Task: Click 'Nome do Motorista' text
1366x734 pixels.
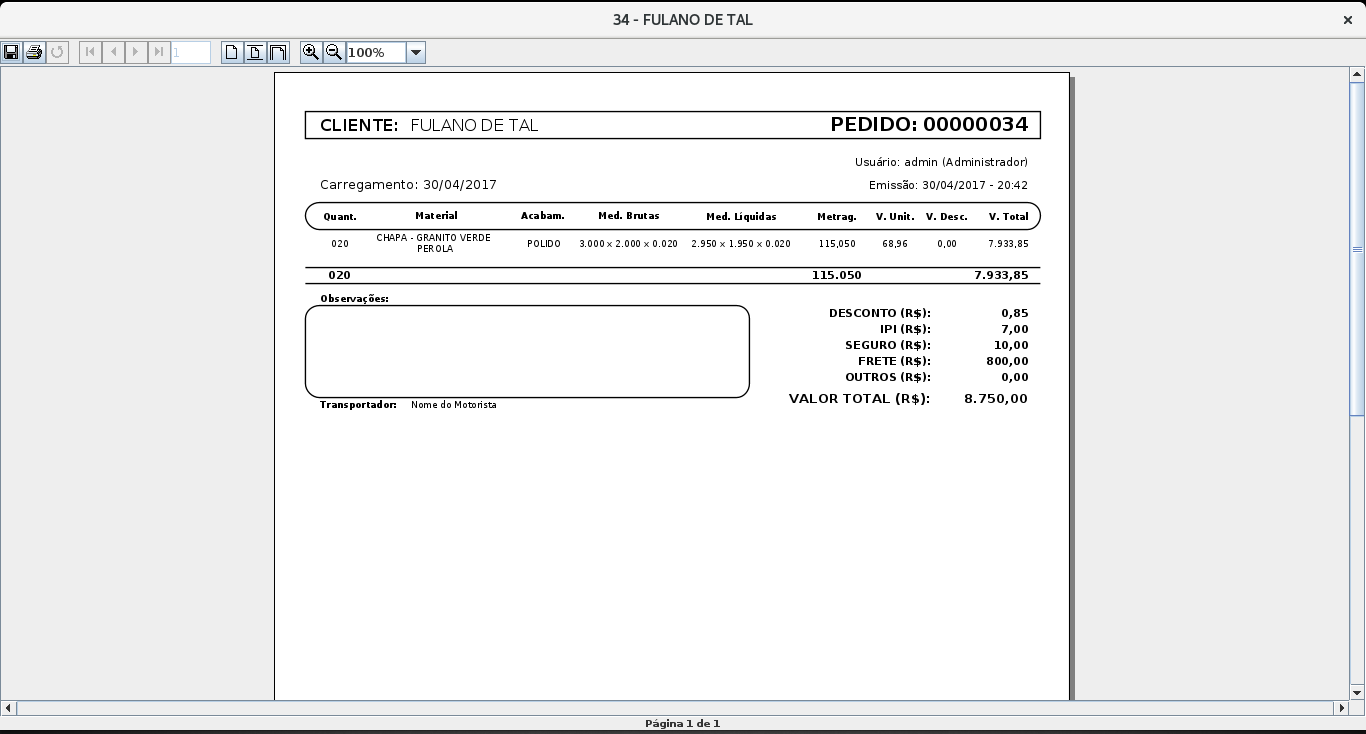Action: pos(454,405)
